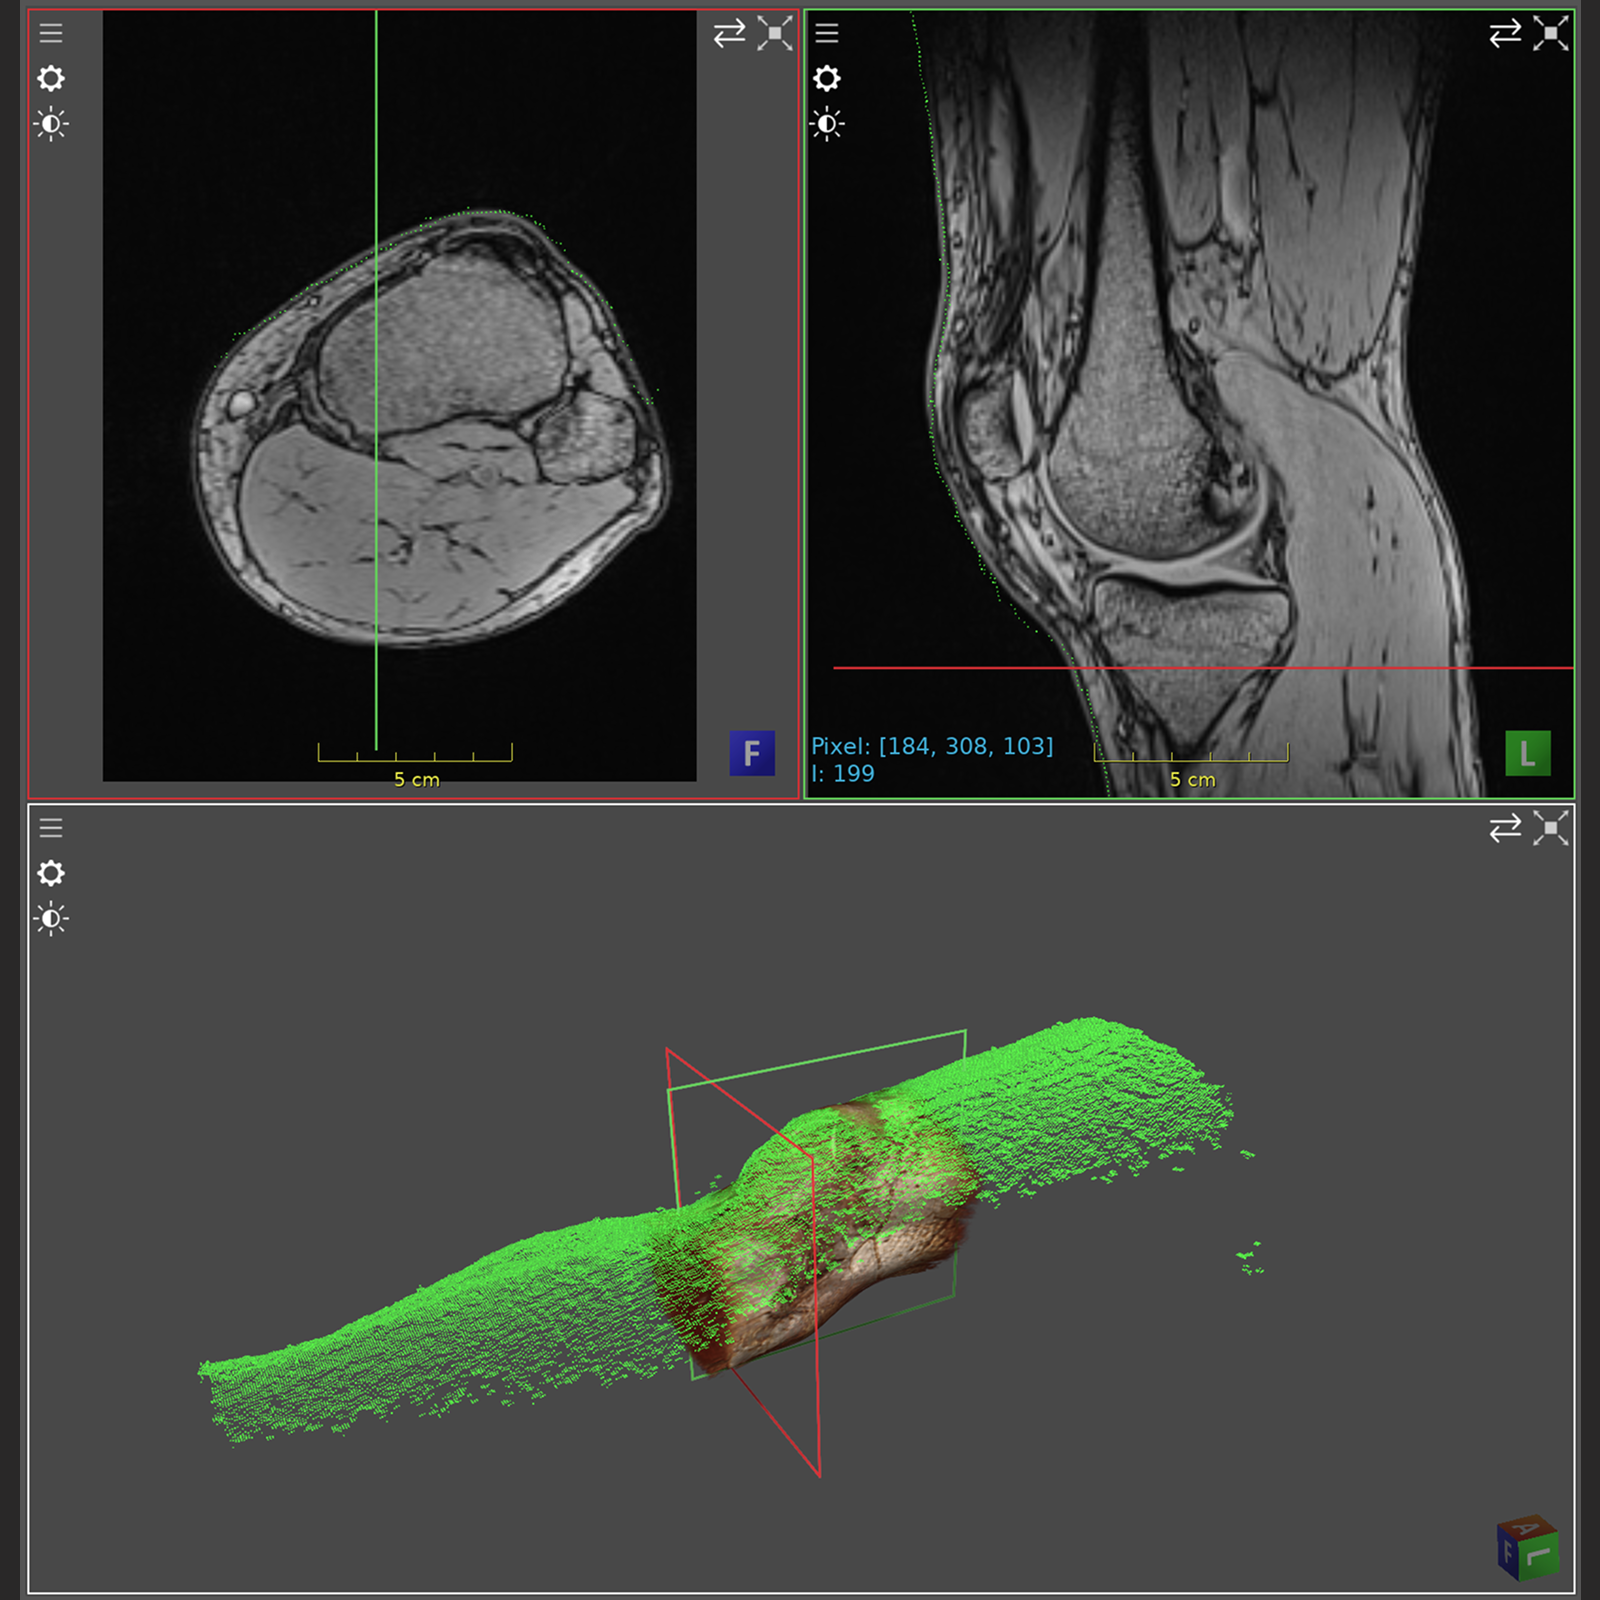Click brightness/contrast icon in the axial view
1600x1600 pixels.
[x=51, y=124]
